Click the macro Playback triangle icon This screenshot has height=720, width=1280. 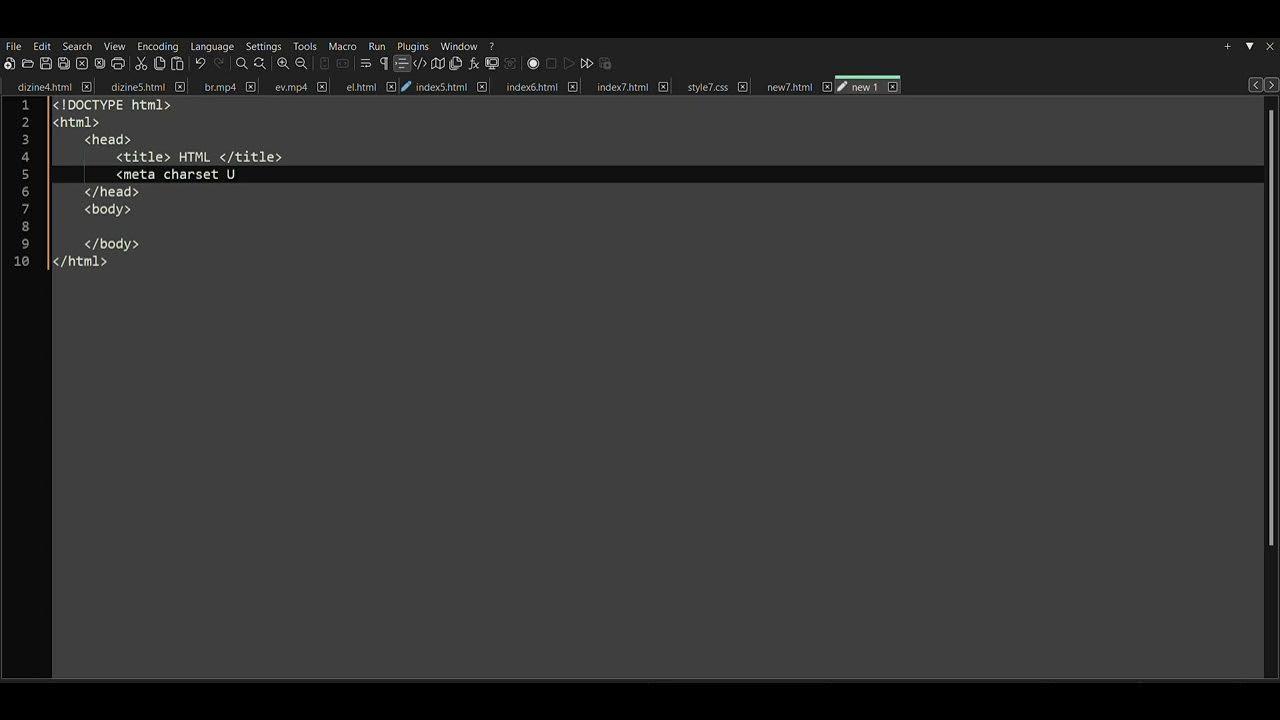point(569,63)
